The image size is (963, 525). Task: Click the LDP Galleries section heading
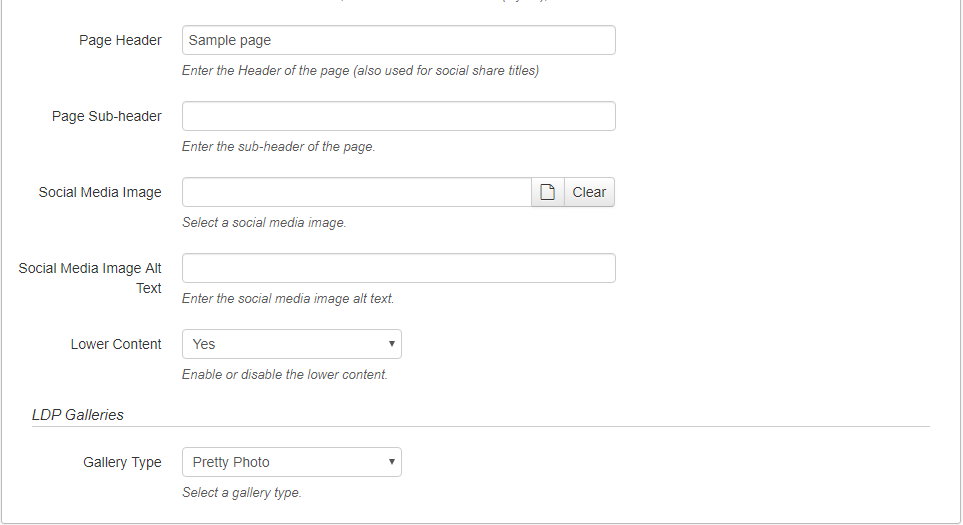(x=78, y=414)
